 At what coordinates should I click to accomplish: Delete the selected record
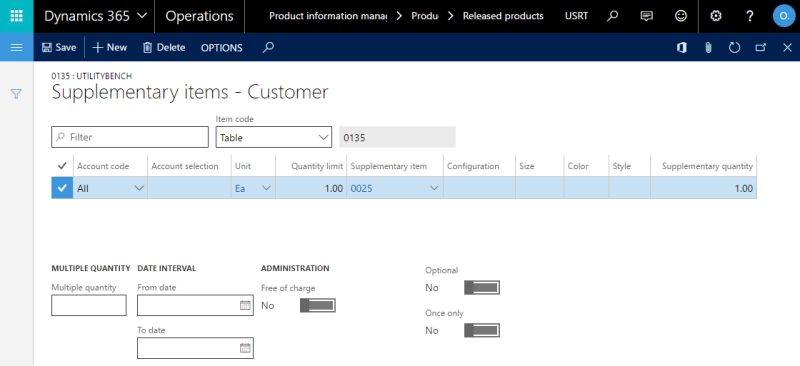pyautogui.click(x=164, y=47)
